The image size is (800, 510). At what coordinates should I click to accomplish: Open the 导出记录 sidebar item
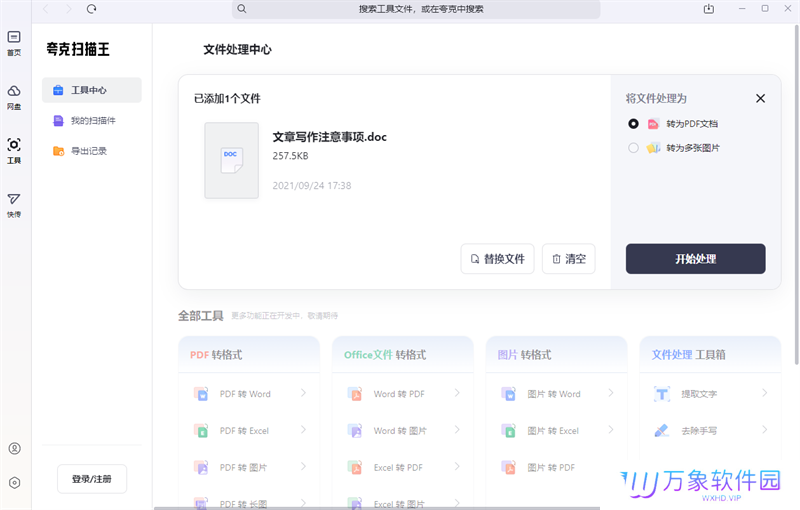point(92,151)
